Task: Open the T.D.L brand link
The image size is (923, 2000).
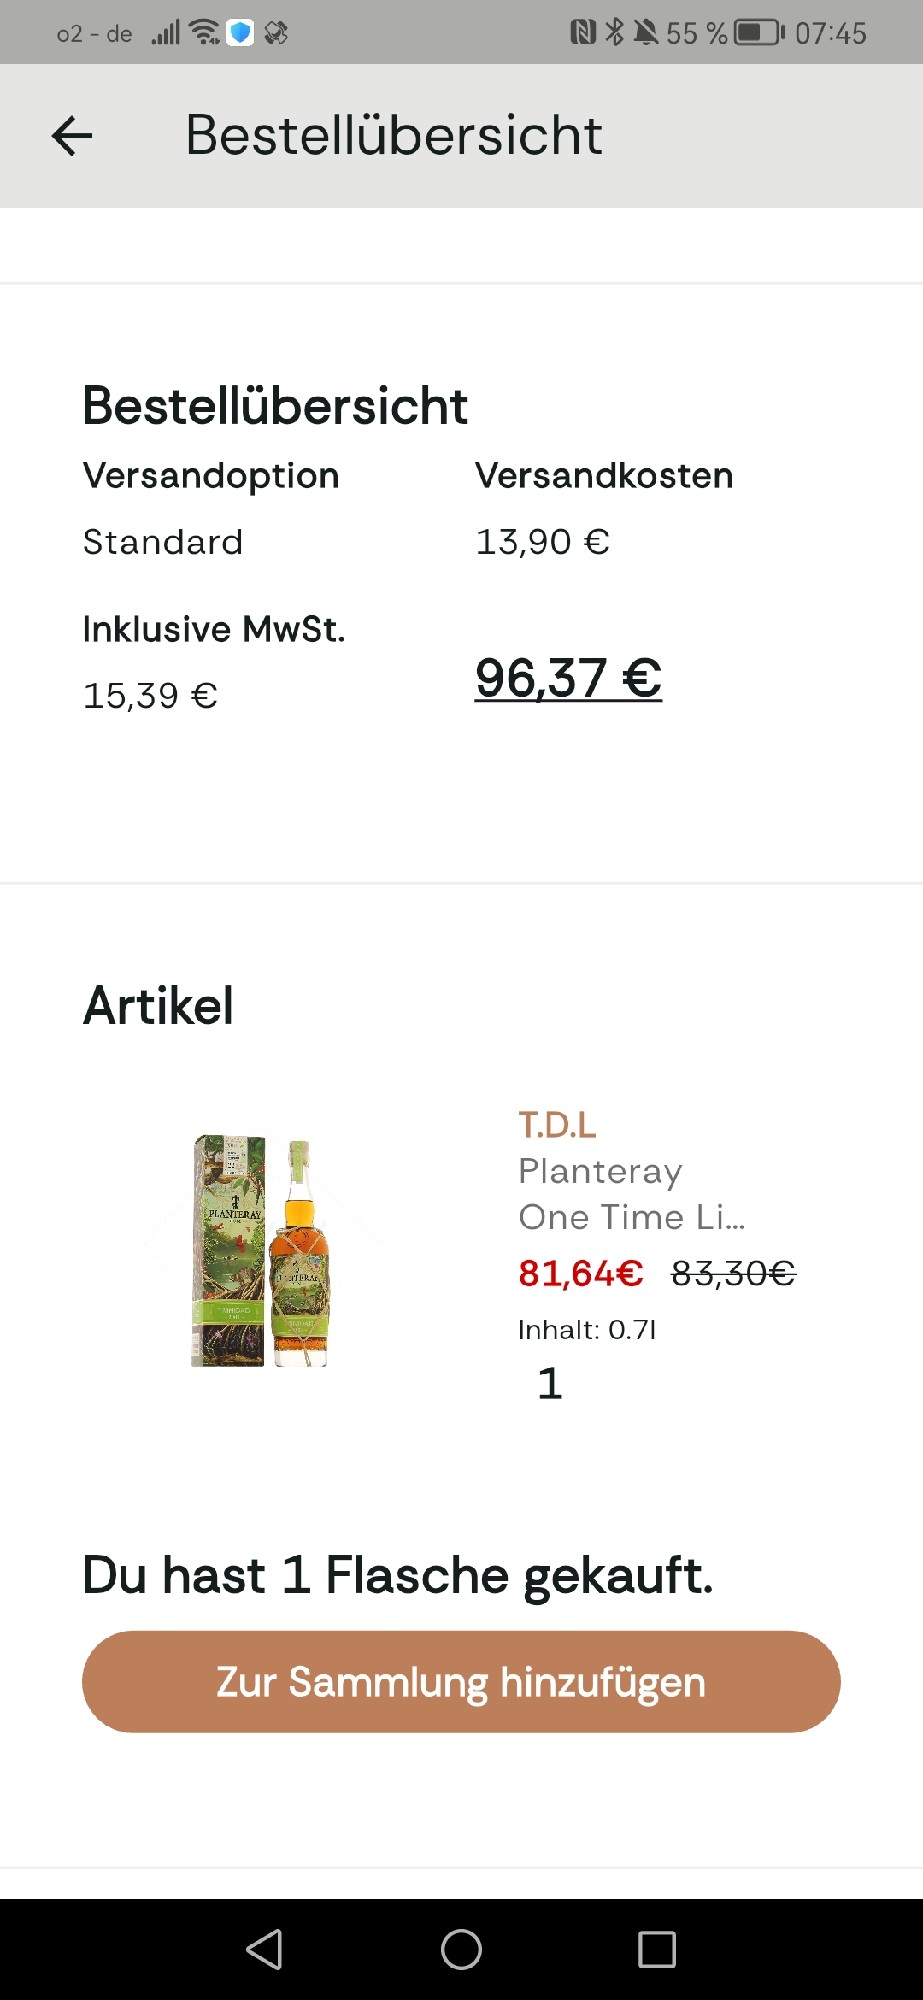Action: pyautogui.click(x=557, y=1125)
